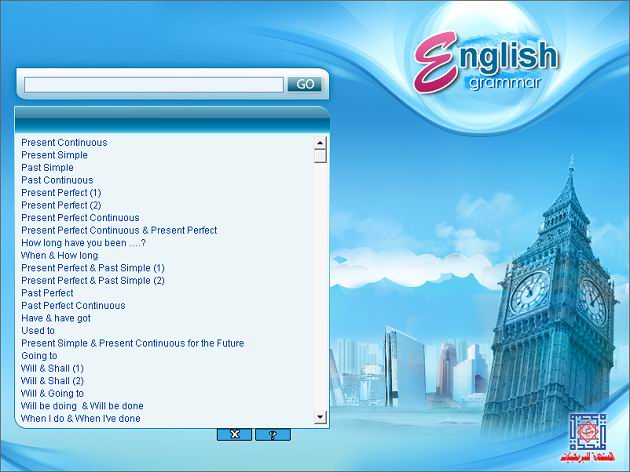Select the Going to lesson

click(39, 356)
